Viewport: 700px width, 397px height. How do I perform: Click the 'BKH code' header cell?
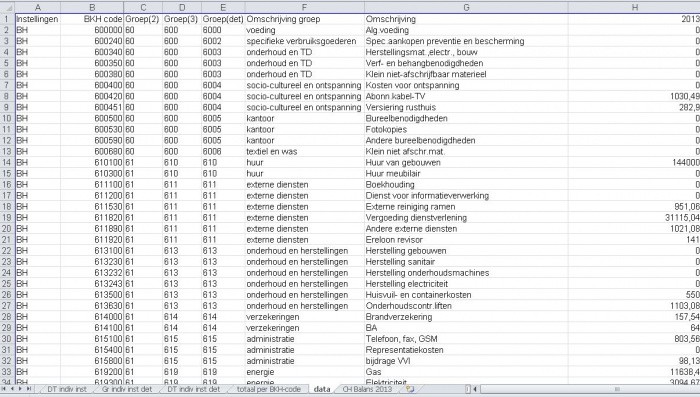(x=92, y=19)
